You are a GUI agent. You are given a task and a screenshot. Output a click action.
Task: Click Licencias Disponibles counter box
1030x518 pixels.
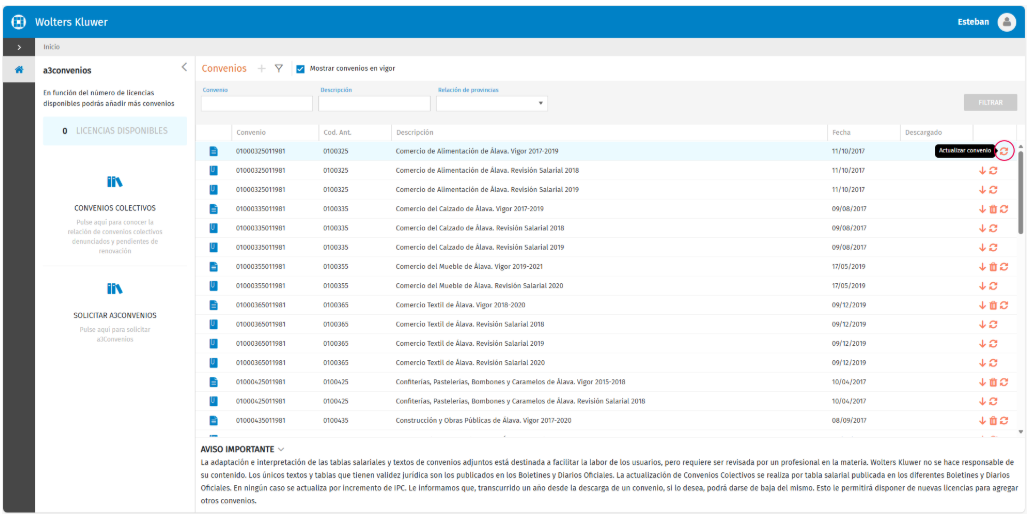pyautogui.click(x=115, y=131)
